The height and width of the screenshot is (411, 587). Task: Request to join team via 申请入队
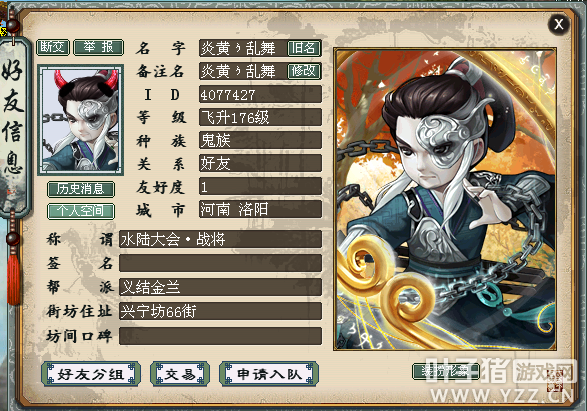tap(269, 374)
